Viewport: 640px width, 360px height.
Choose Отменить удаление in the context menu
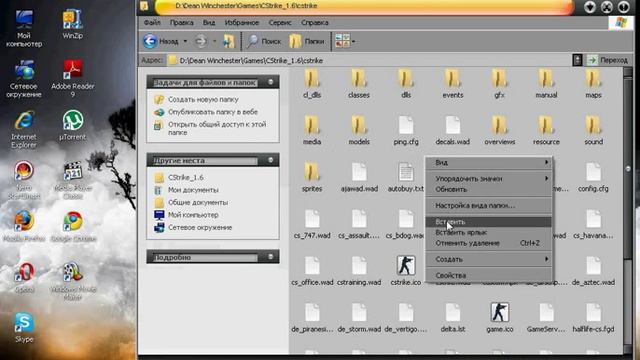(489, 243)
